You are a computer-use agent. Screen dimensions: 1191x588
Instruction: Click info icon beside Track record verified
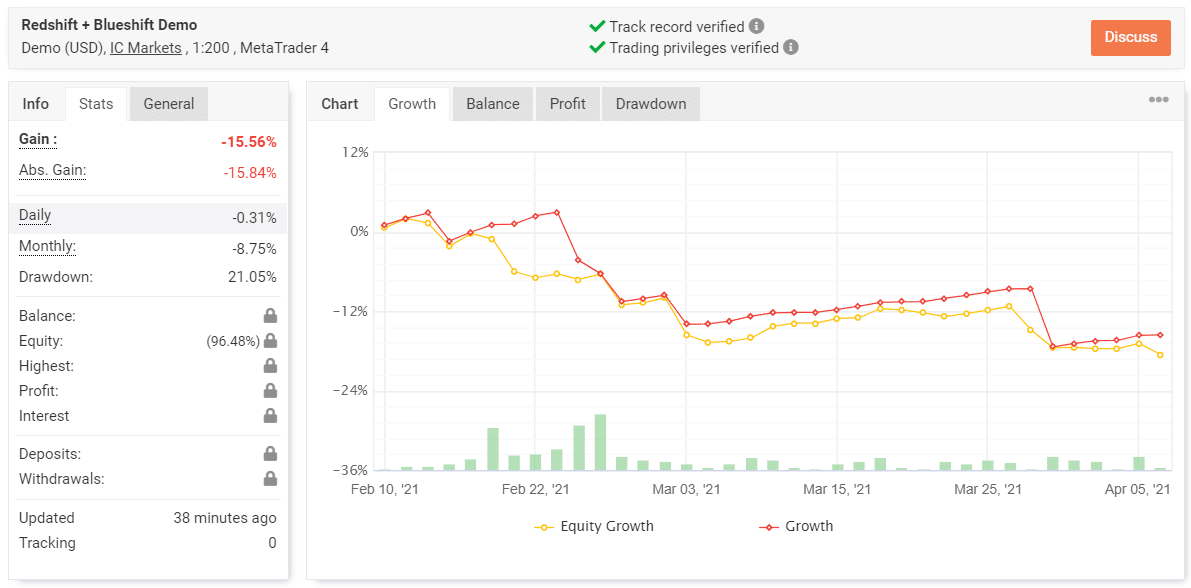pyautogui.click(x=757, y=27)
